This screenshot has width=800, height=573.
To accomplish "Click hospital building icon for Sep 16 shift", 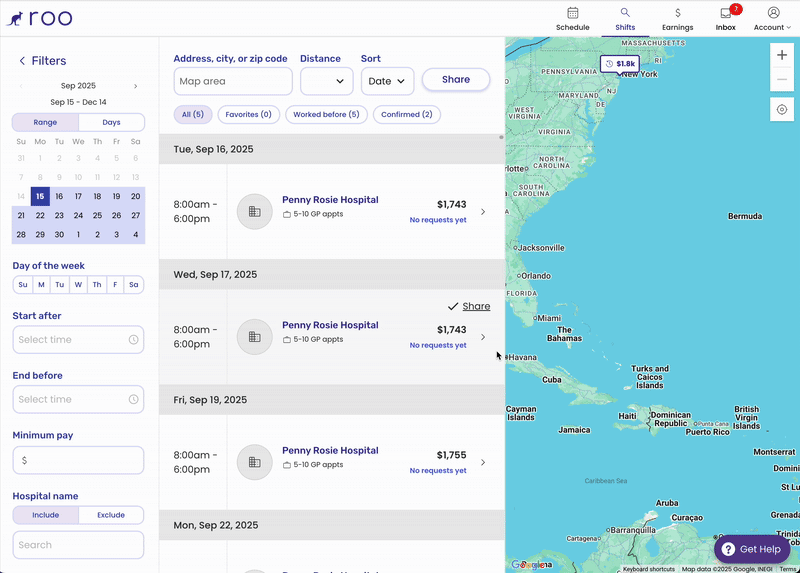I will [255, 212].
